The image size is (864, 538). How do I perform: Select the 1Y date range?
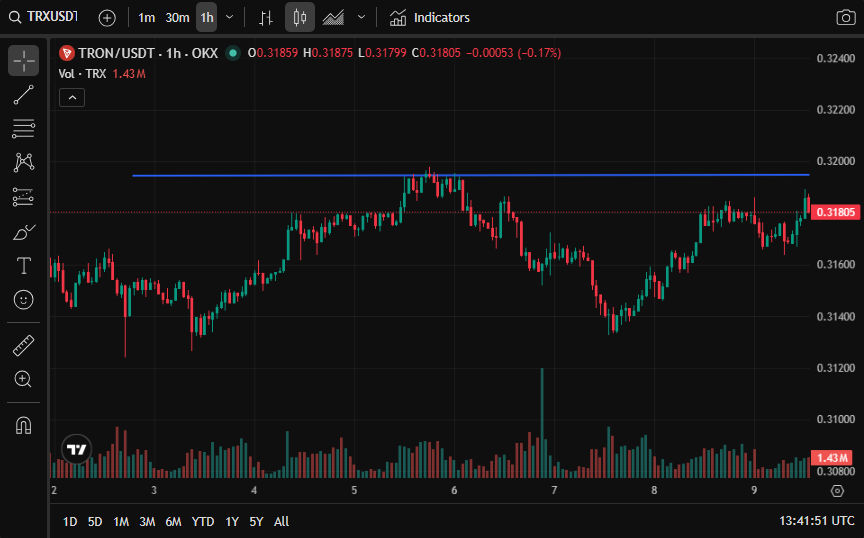tap(232, 521)
